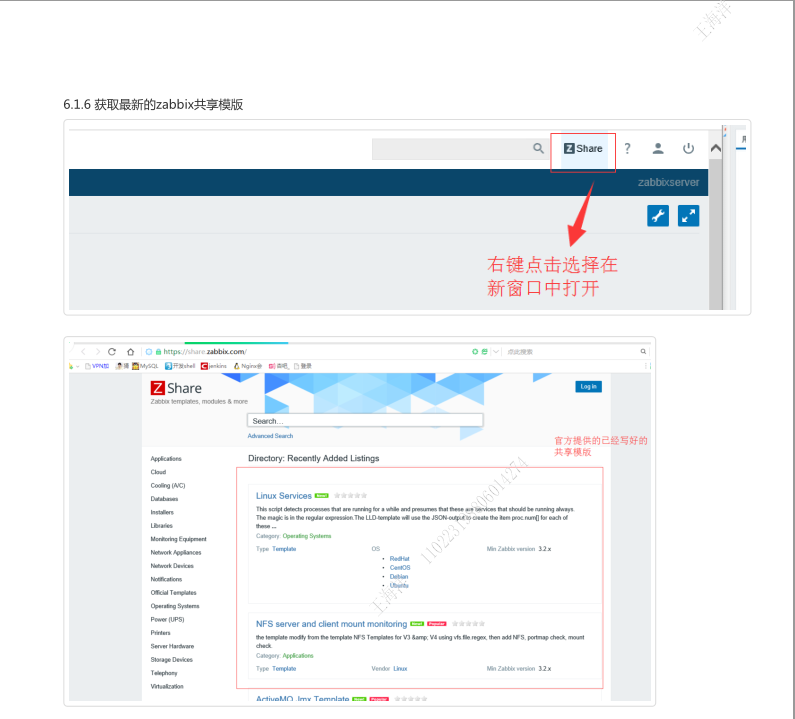Select the Databases category

click(164, 499)
